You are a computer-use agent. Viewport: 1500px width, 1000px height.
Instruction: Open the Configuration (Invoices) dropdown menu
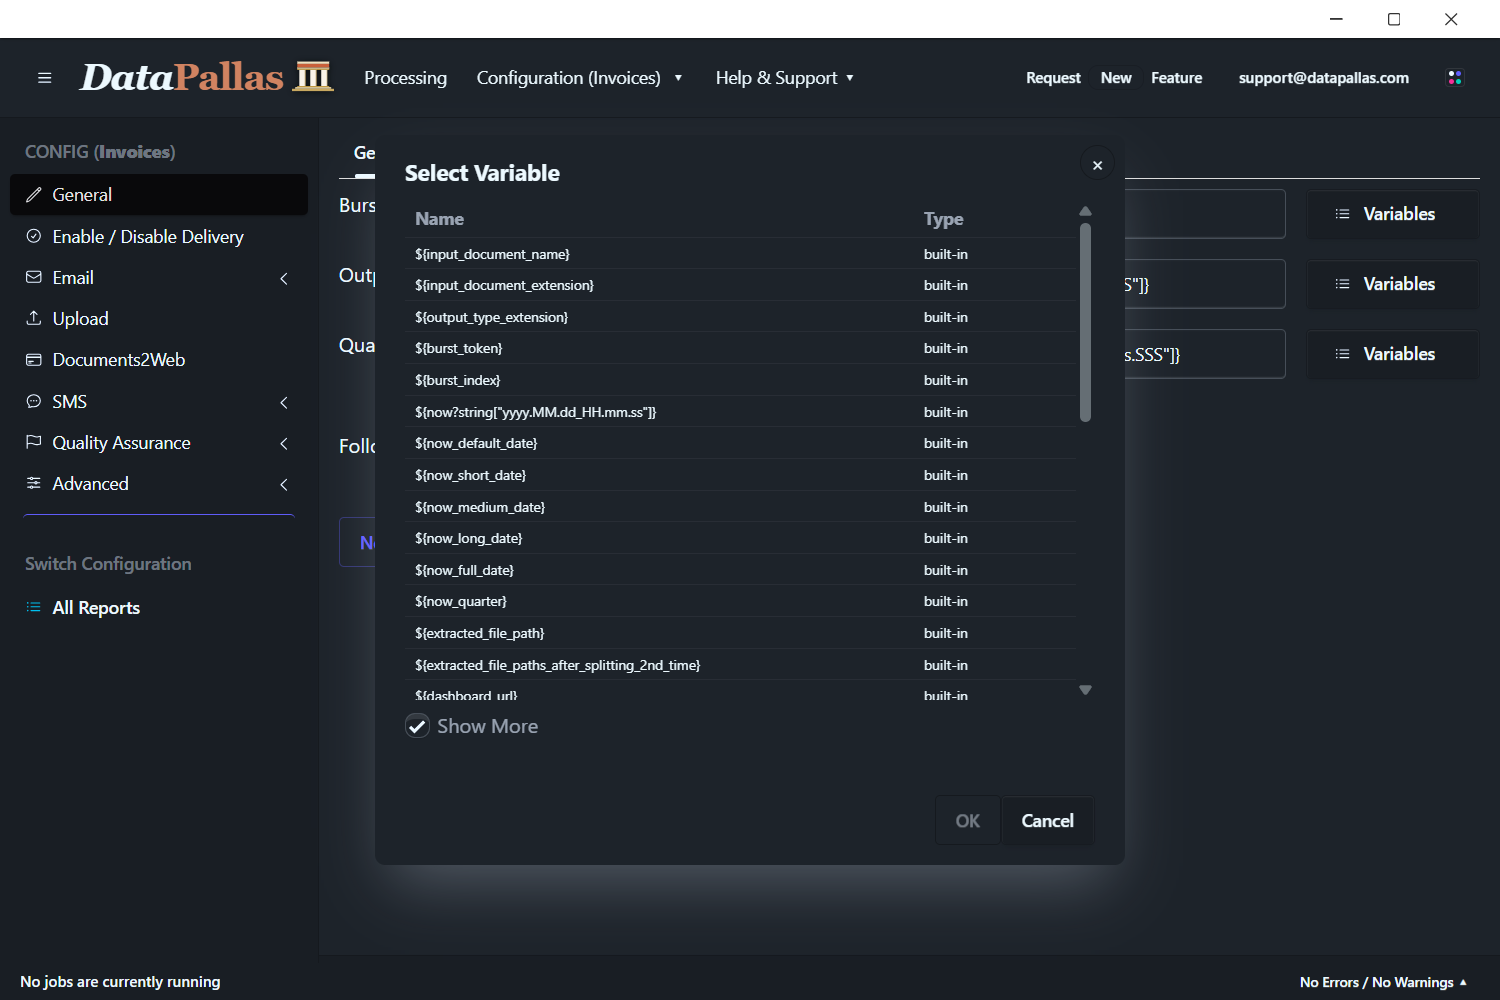click(579, 78)
